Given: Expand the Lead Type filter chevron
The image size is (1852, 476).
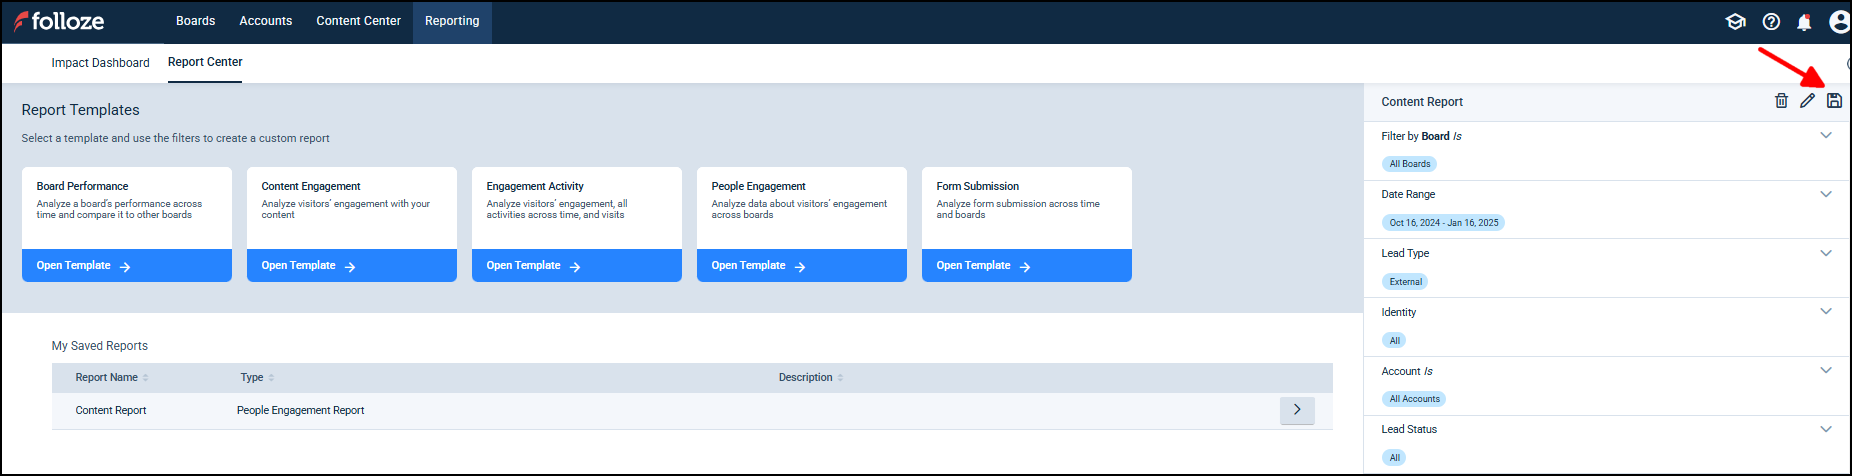Looking at the screenshot, I should (x=1825, y=254).
